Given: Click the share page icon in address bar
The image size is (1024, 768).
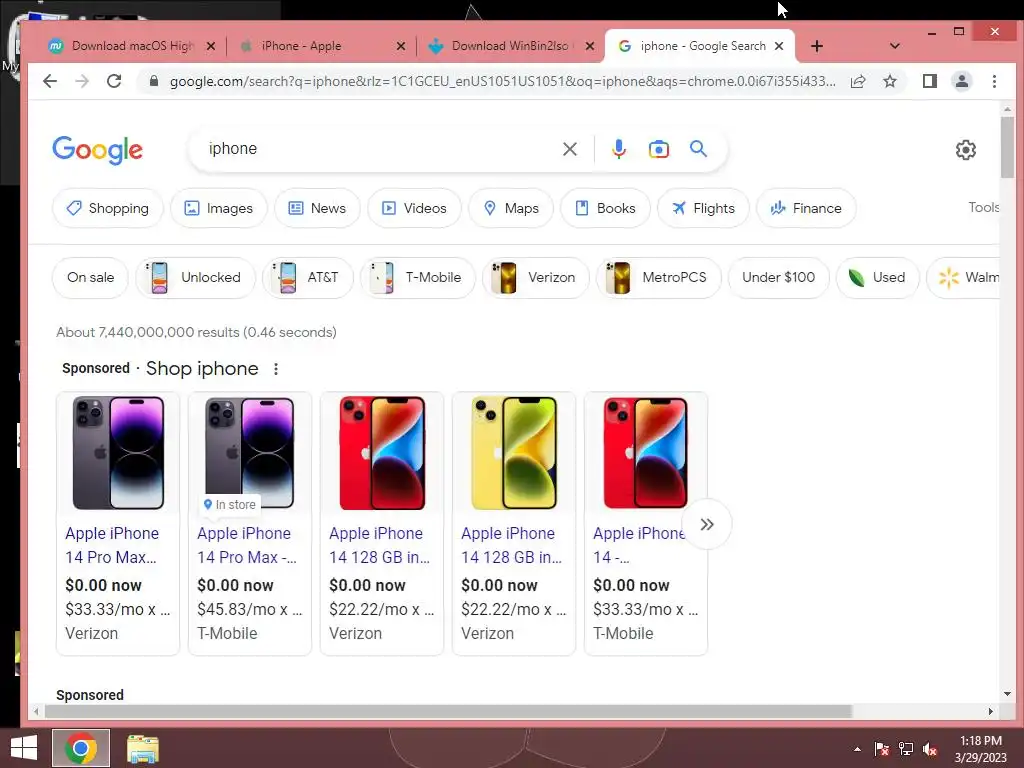Looking at the screenshot, I should [858, 81].
